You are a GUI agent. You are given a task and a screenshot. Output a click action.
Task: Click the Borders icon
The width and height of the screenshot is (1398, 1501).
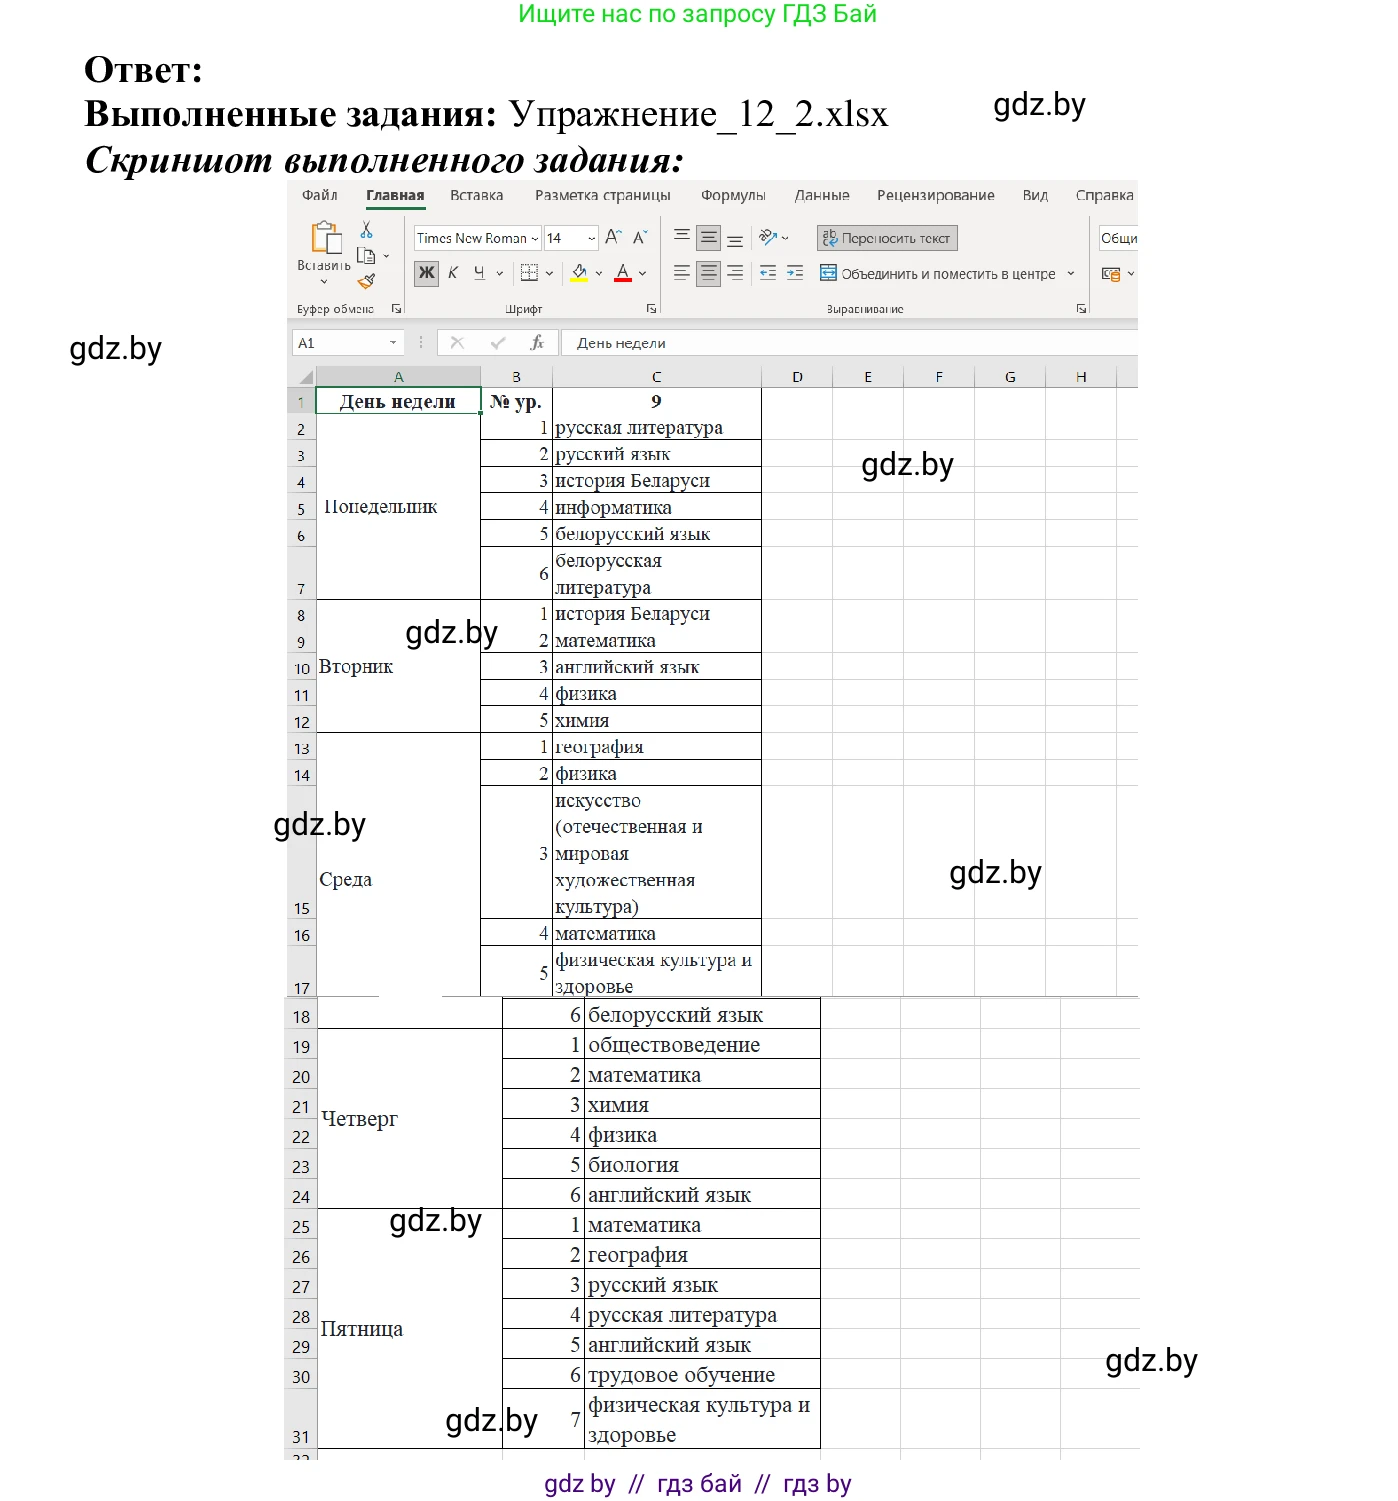(x=528, y=272)
